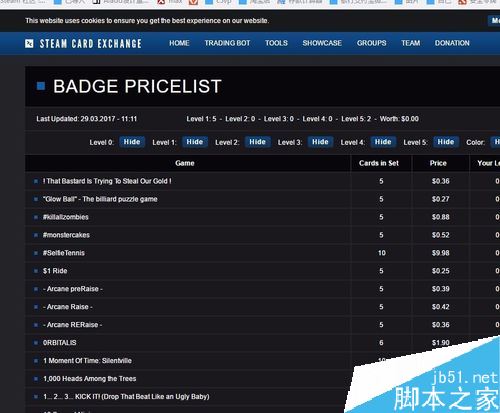Screen dimensions: 500x413
Task: Open the GROUPS menu item
Action: click(371, 43)
